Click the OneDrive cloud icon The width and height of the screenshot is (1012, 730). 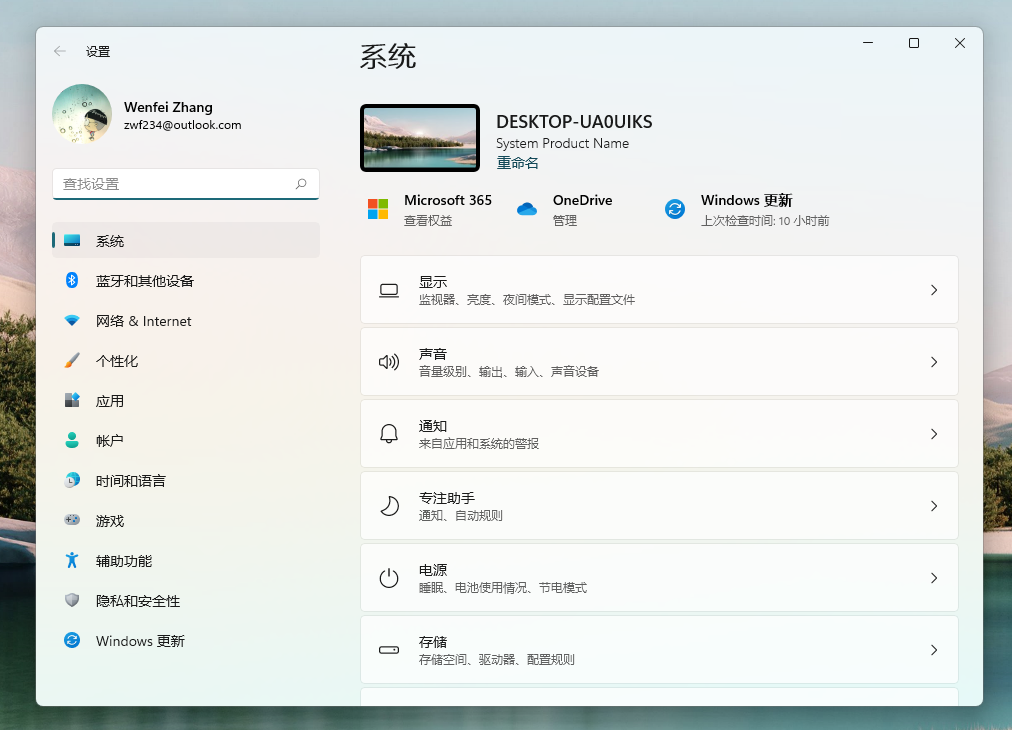coord(527,209)
